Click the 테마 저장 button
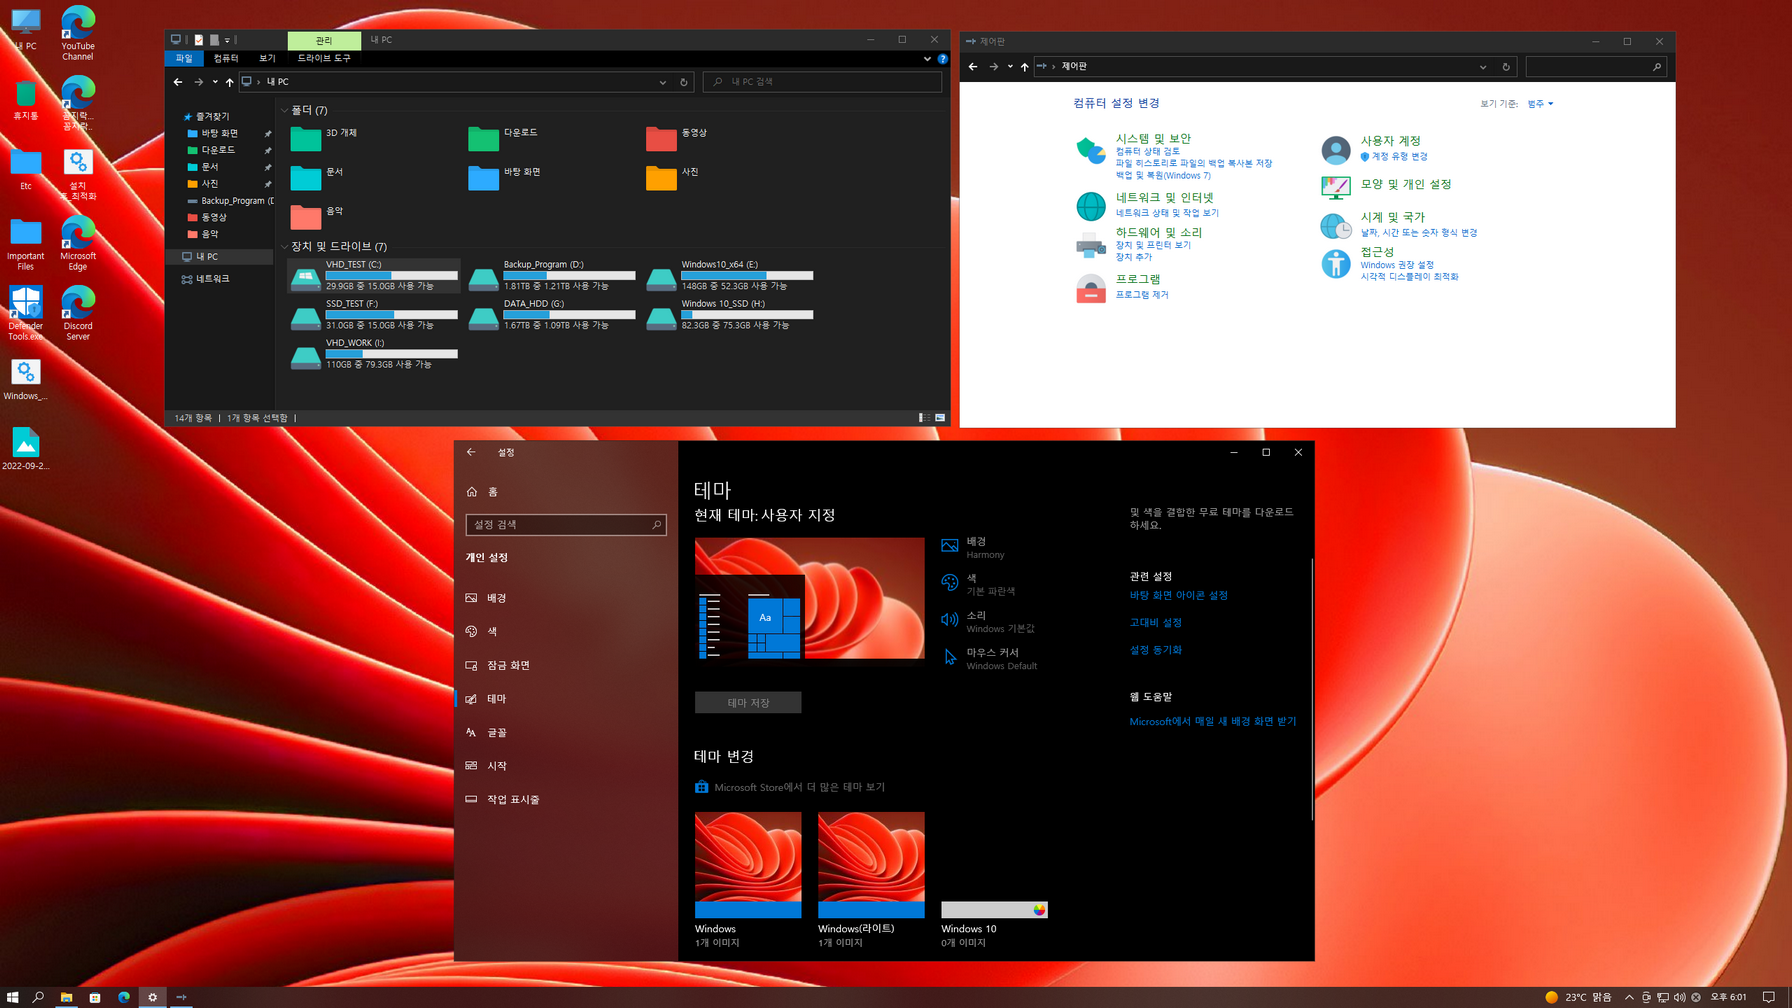Image resolution: width=1792 pixels, height=1008 pixels. 748,703
